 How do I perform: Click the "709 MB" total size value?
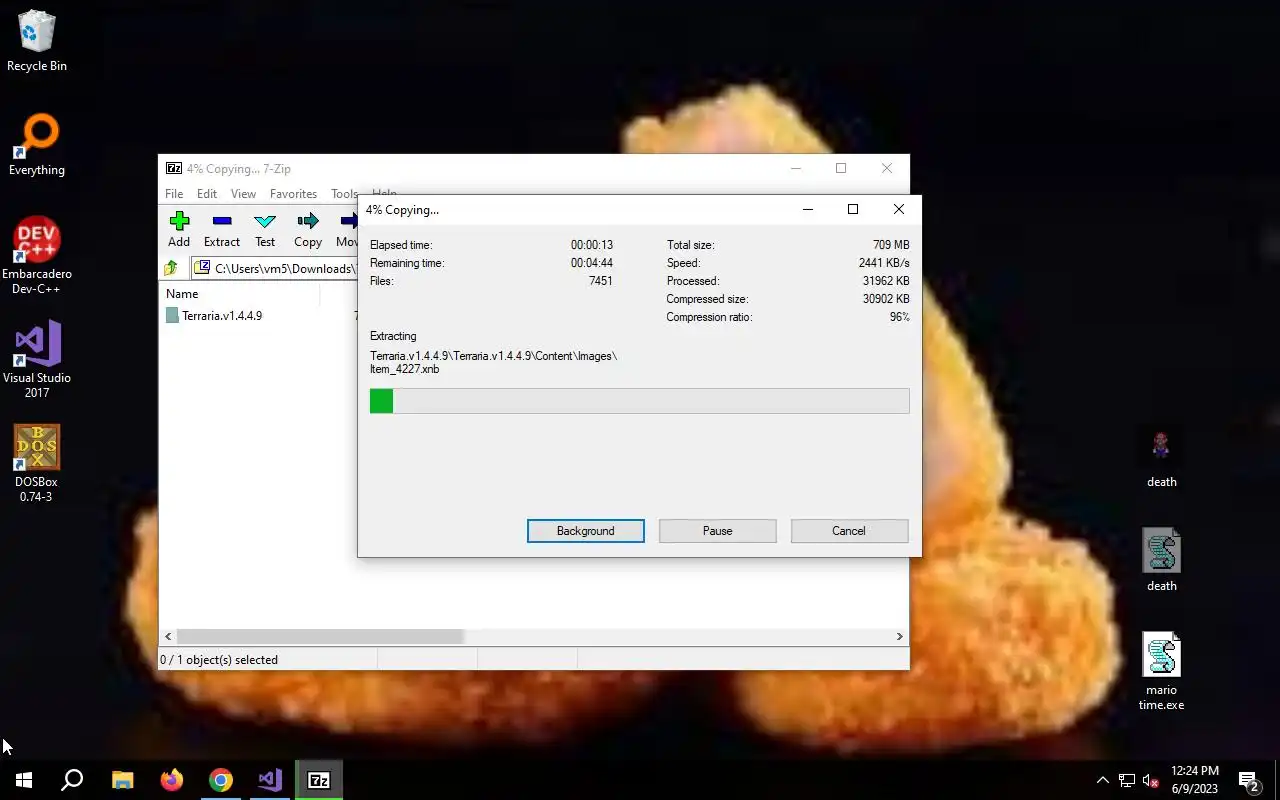[891, 245]
